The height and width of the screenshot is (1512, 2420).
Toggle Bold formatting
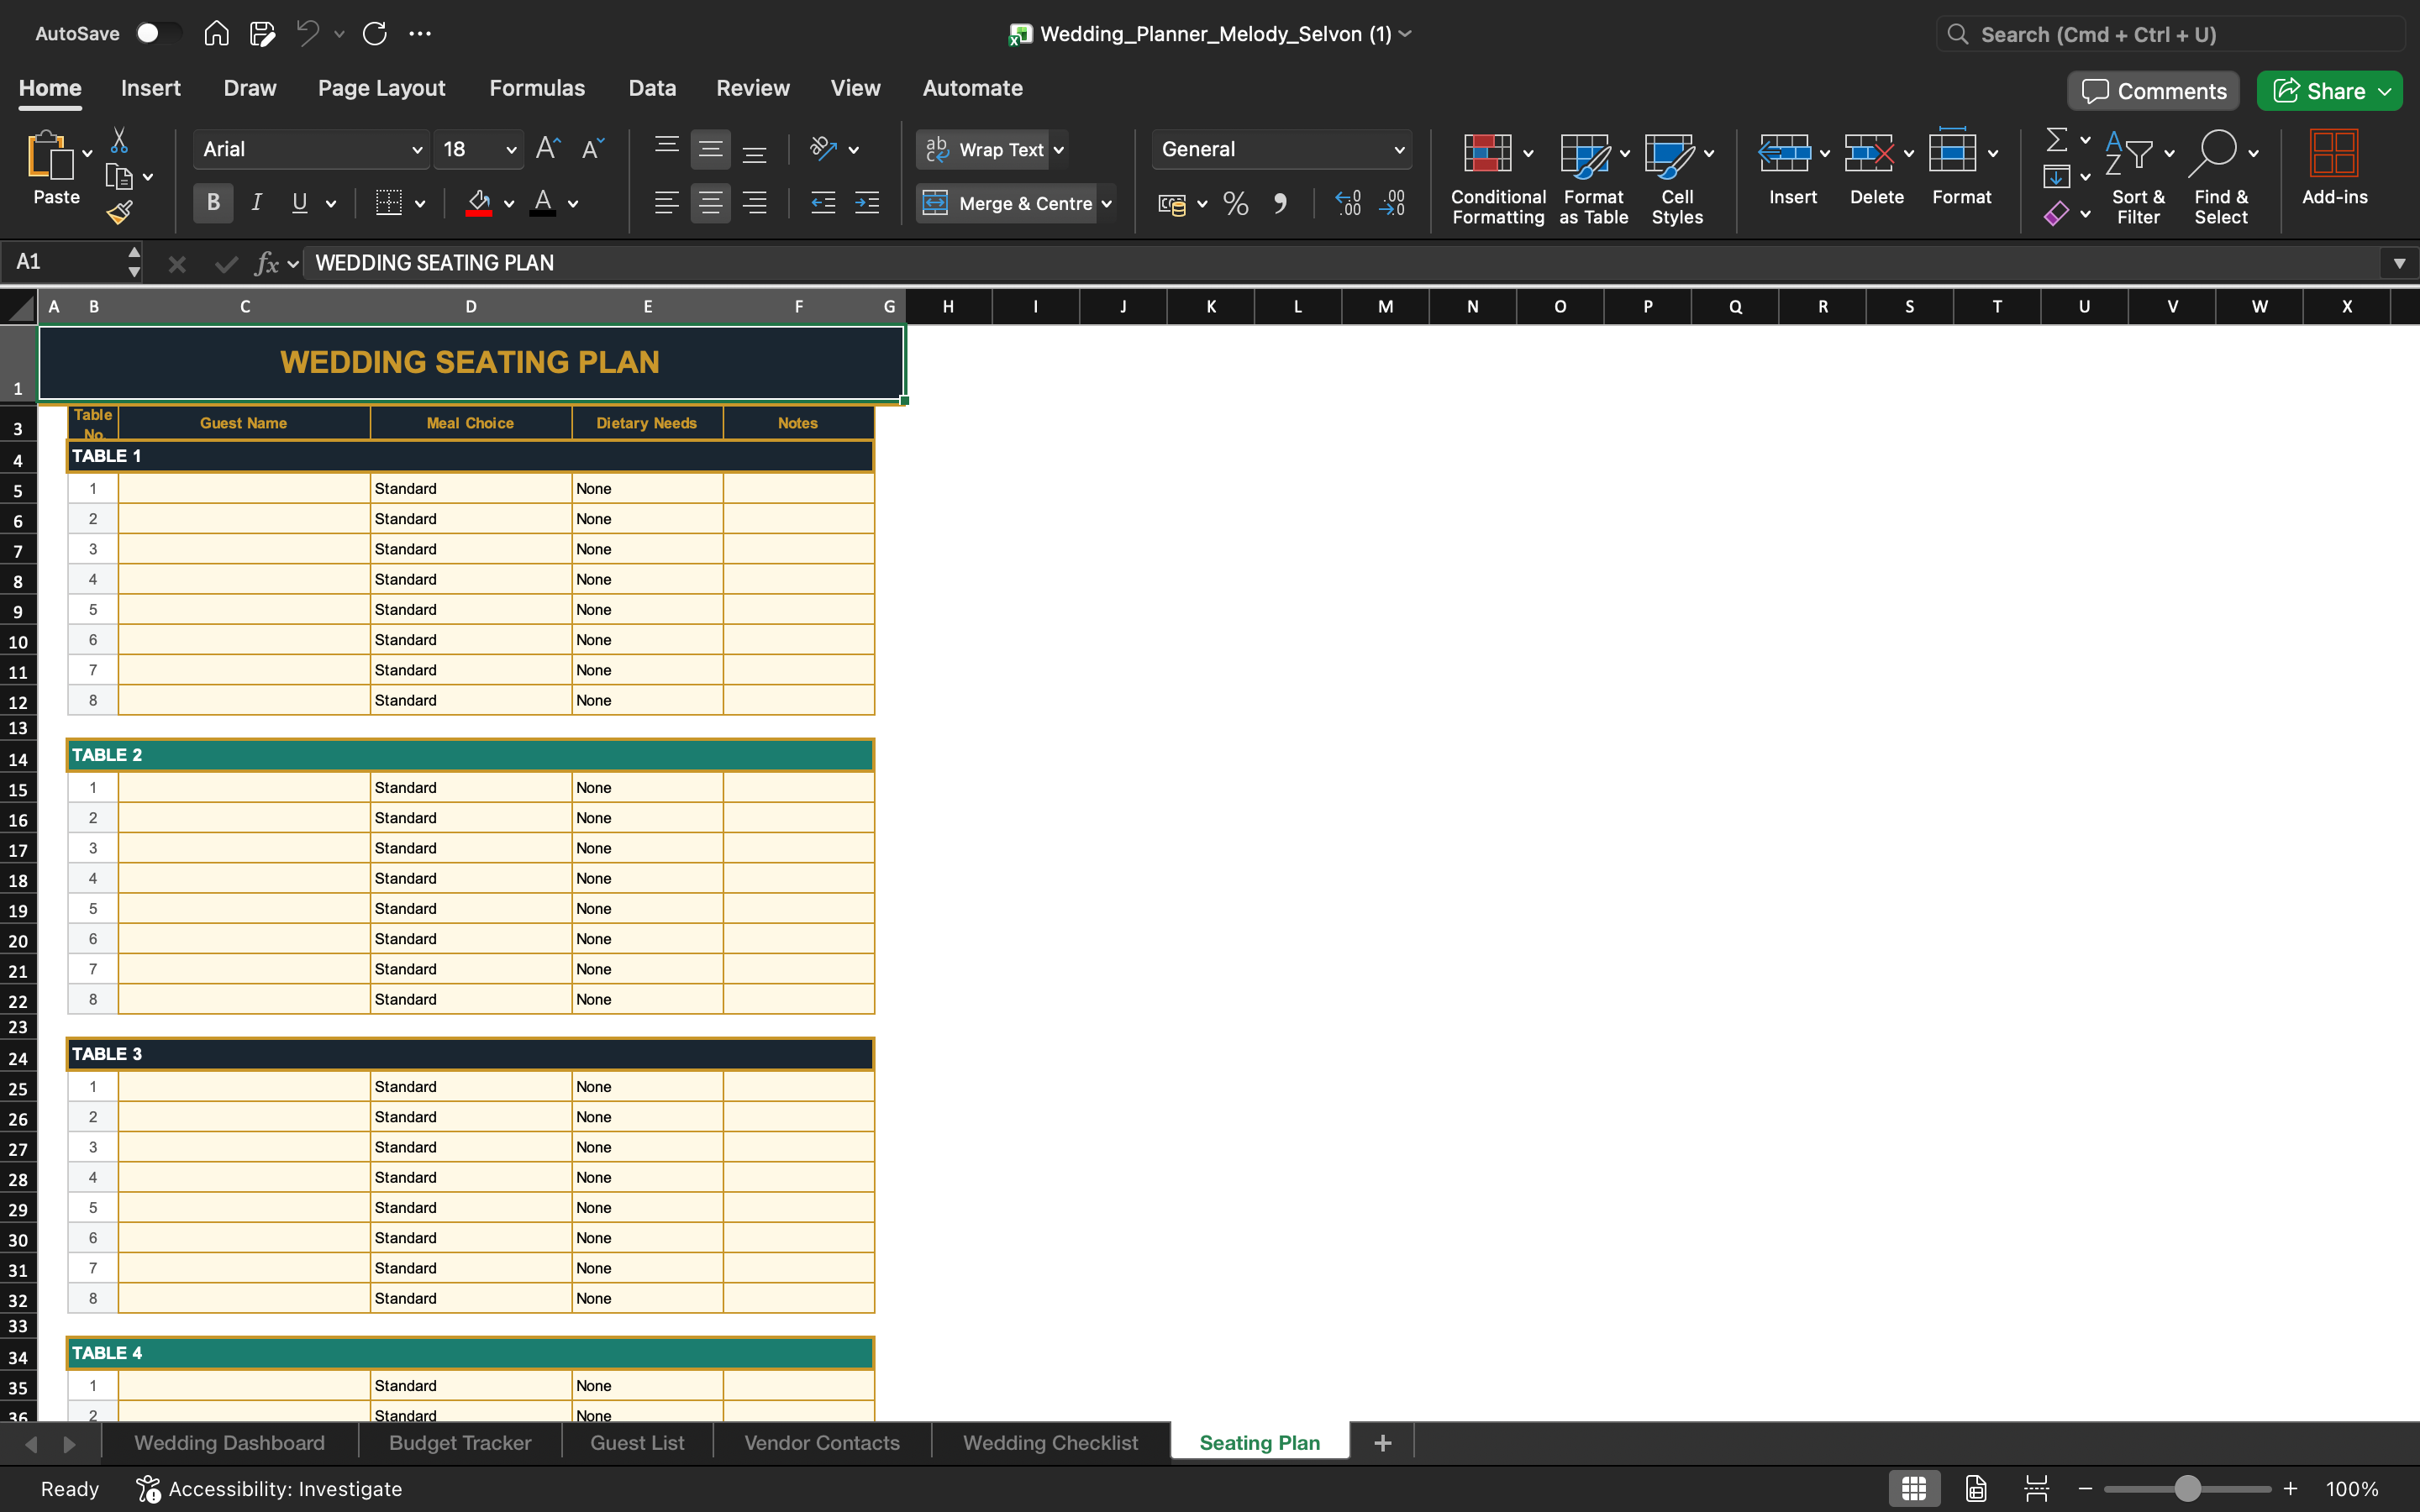pos(213,203)
